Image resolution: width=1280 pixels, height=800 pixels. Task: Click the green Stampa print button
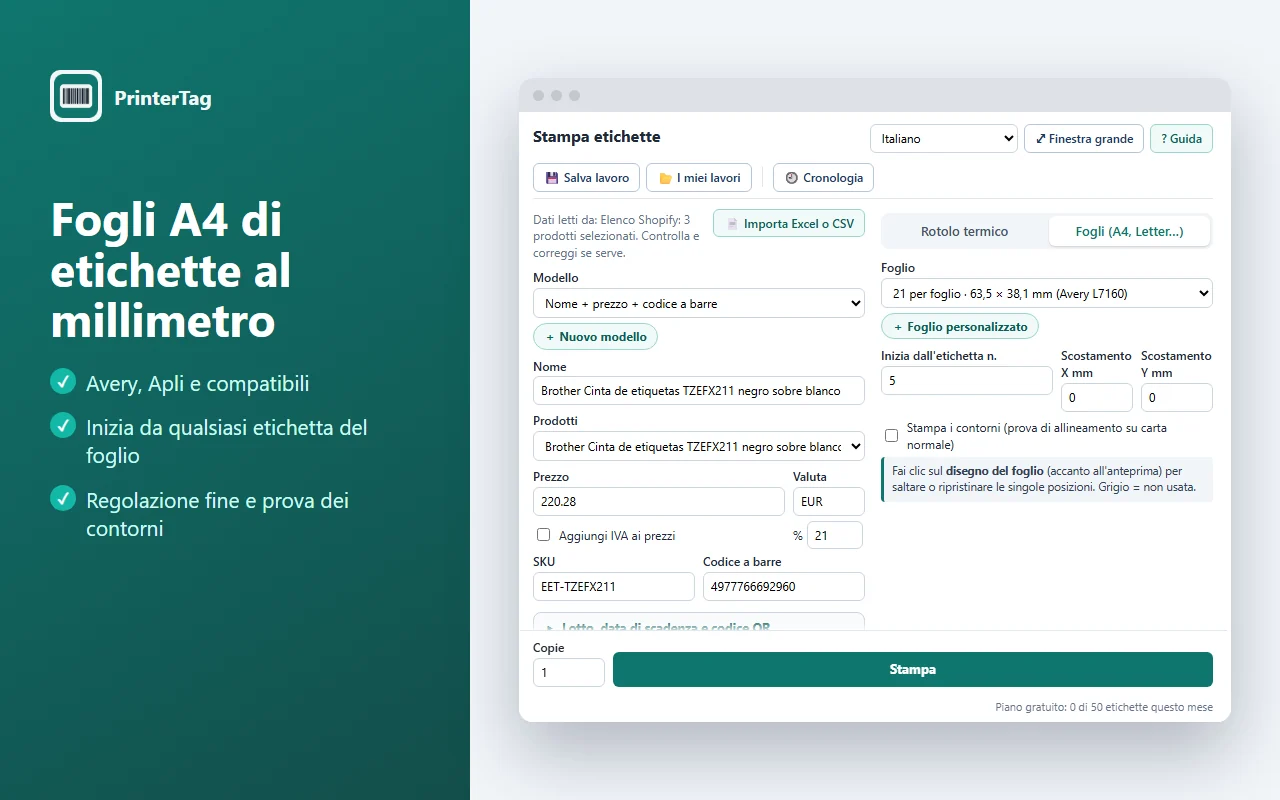[913, 670]
